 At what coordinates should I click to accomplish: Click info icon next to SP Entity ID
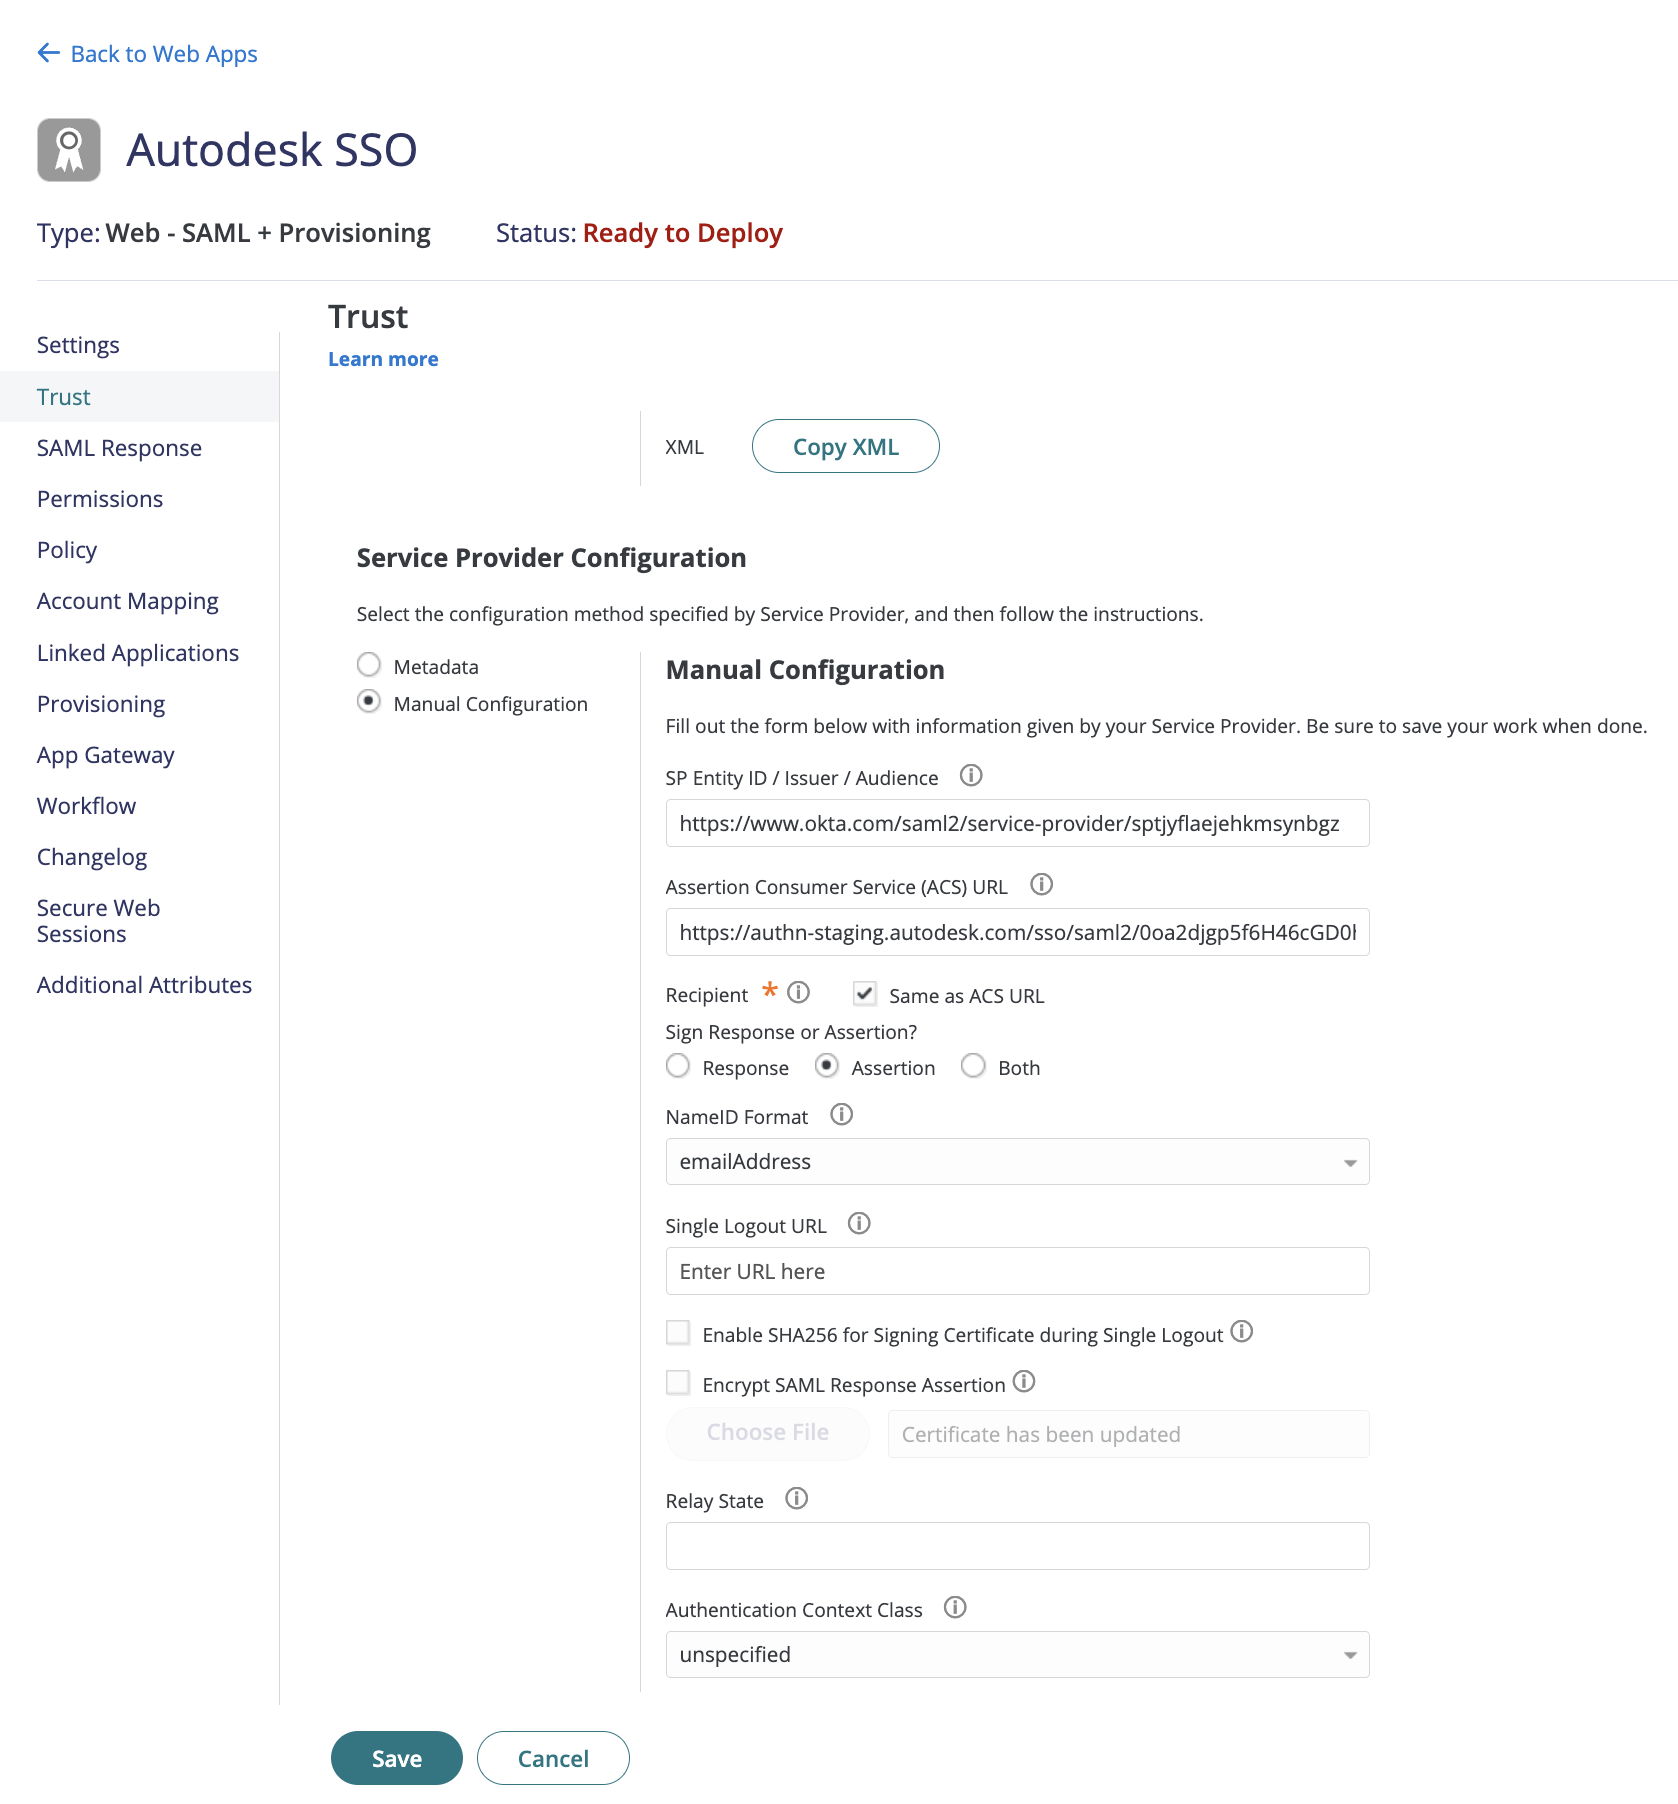tap(971, 775)
